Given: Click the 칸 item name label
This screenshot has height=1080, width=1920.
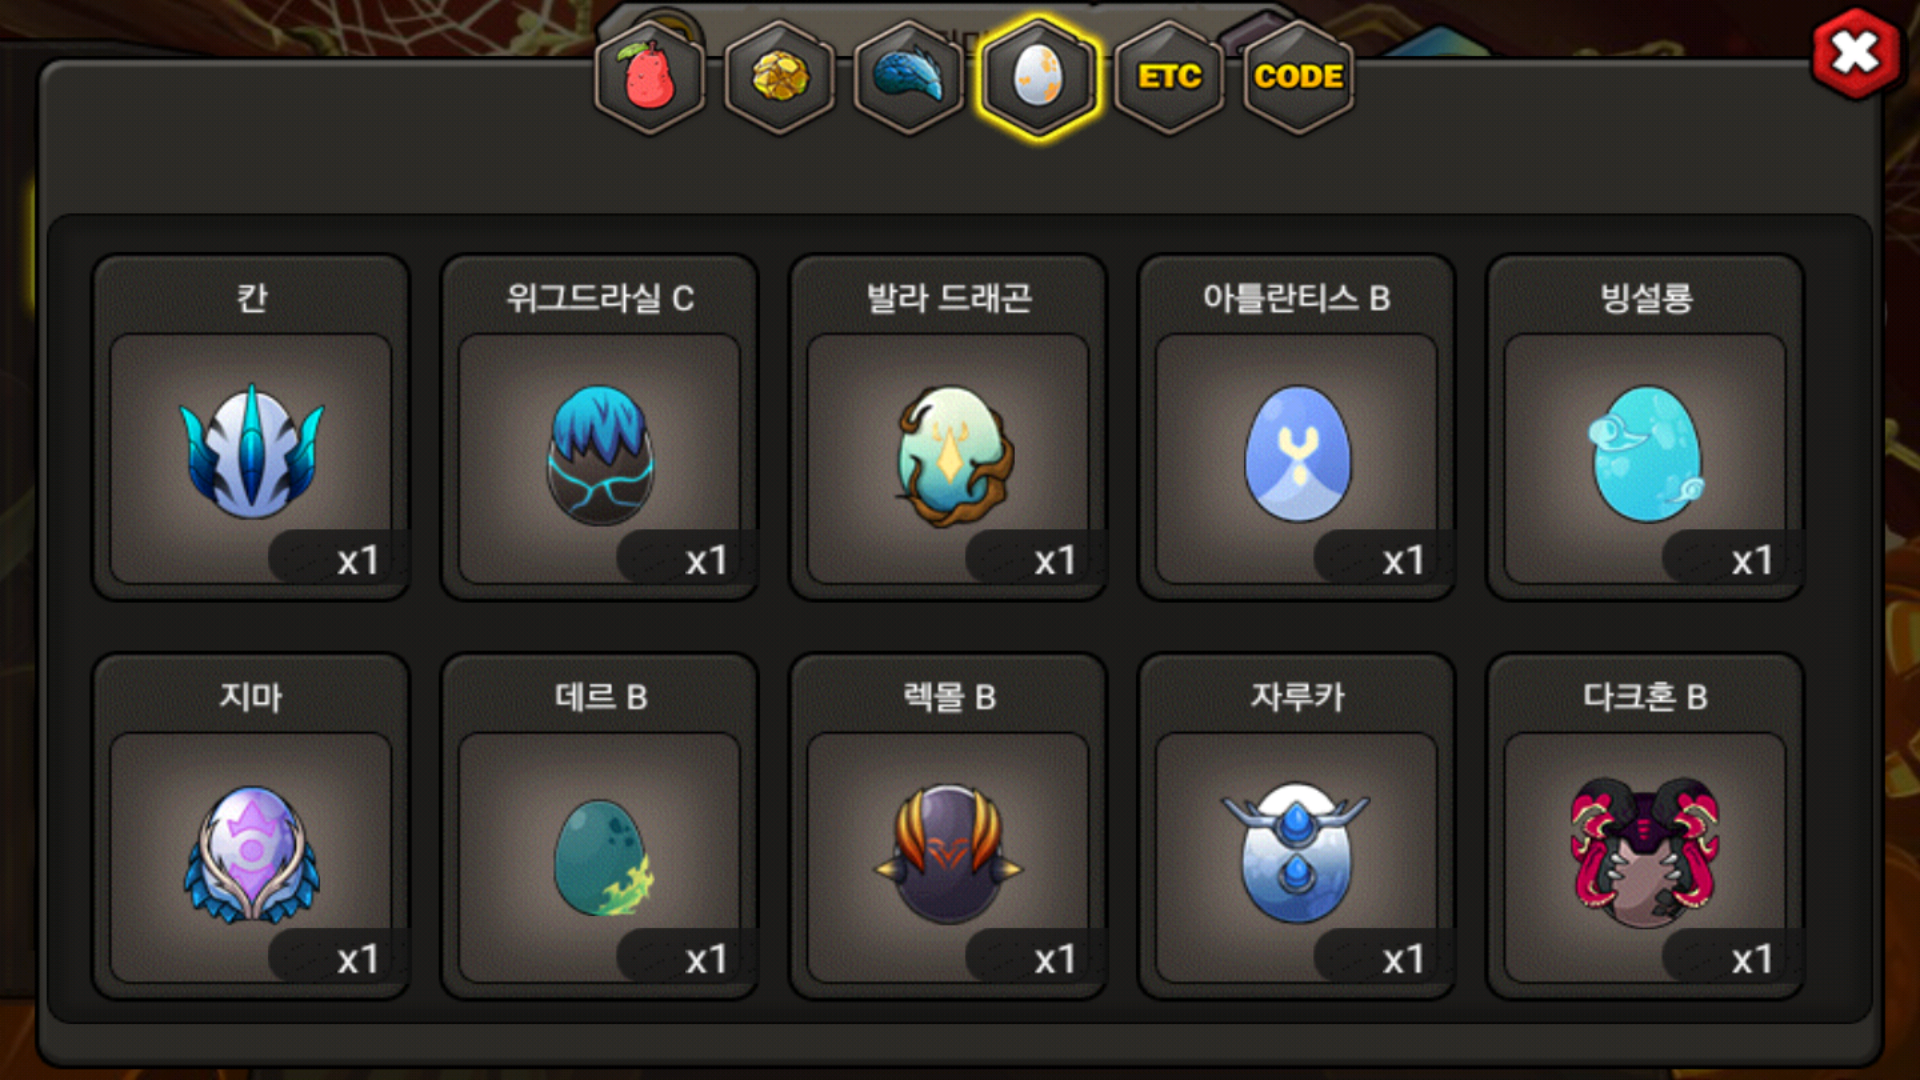Looking at the screenshot, I should 252,298.
